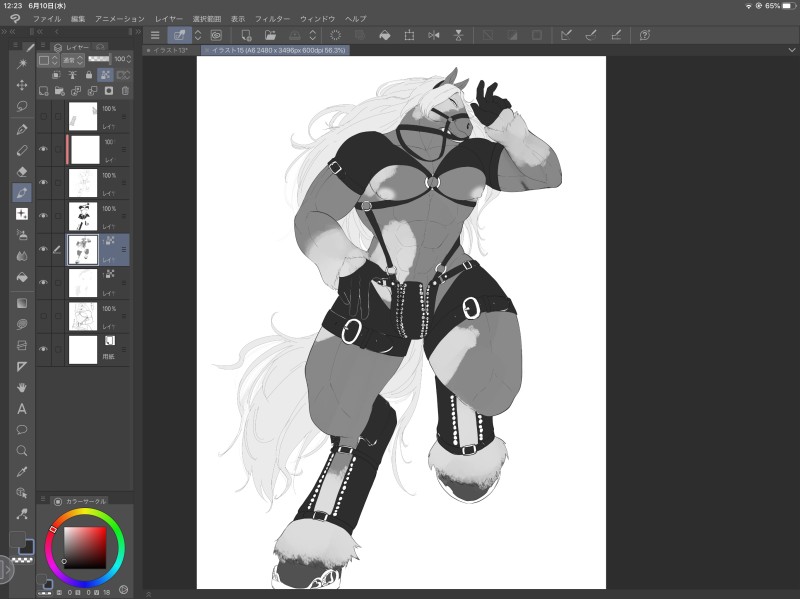This screenshot has height=599, width=800.
Task: Adjust layer opacity stepper at 100
Action: 129,59
